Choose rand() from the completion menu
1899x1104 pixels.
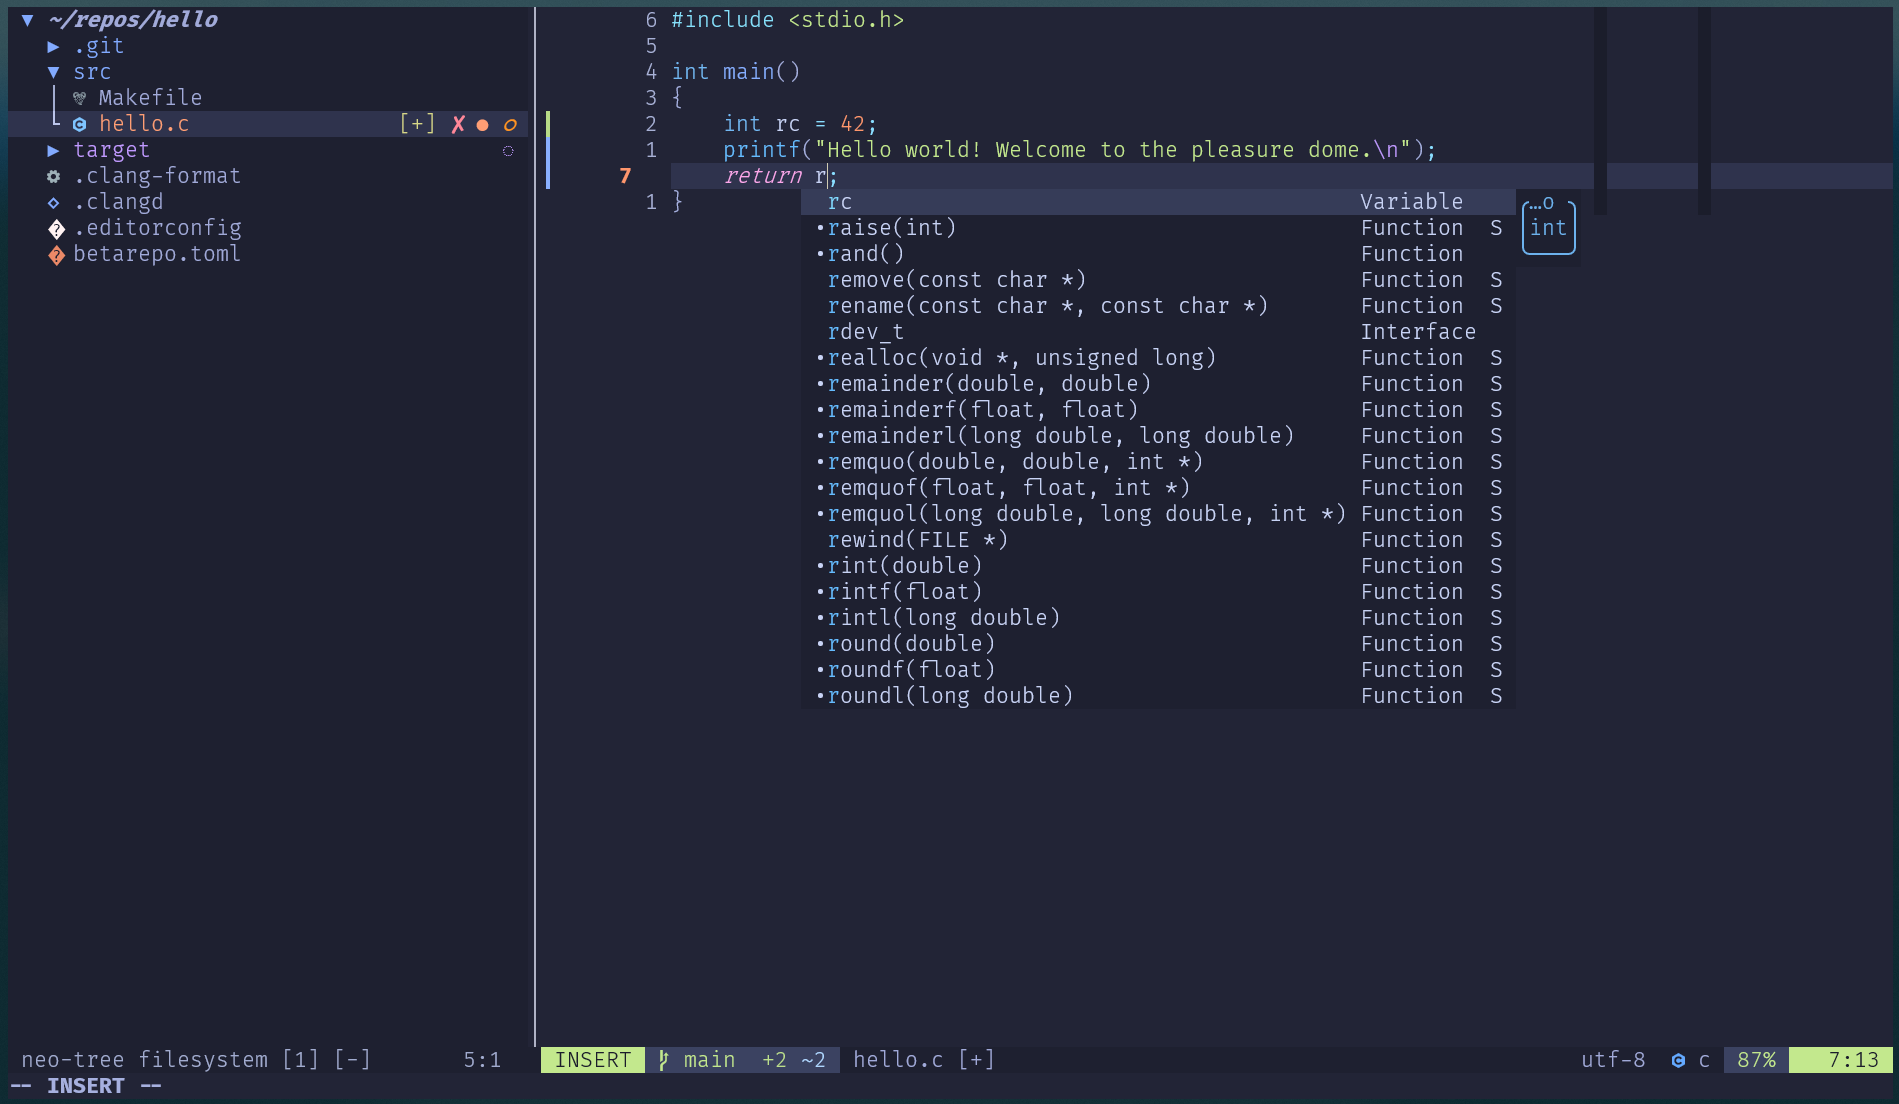[x=866, y=254]
